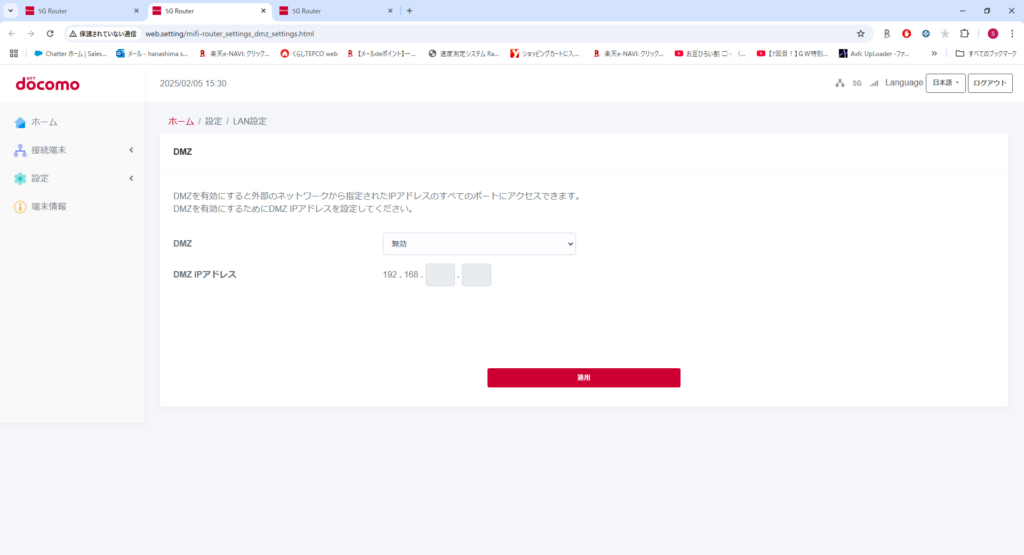Open Chrome three-dot menu
The image size is (1024, 555).
click(1012, 33)
